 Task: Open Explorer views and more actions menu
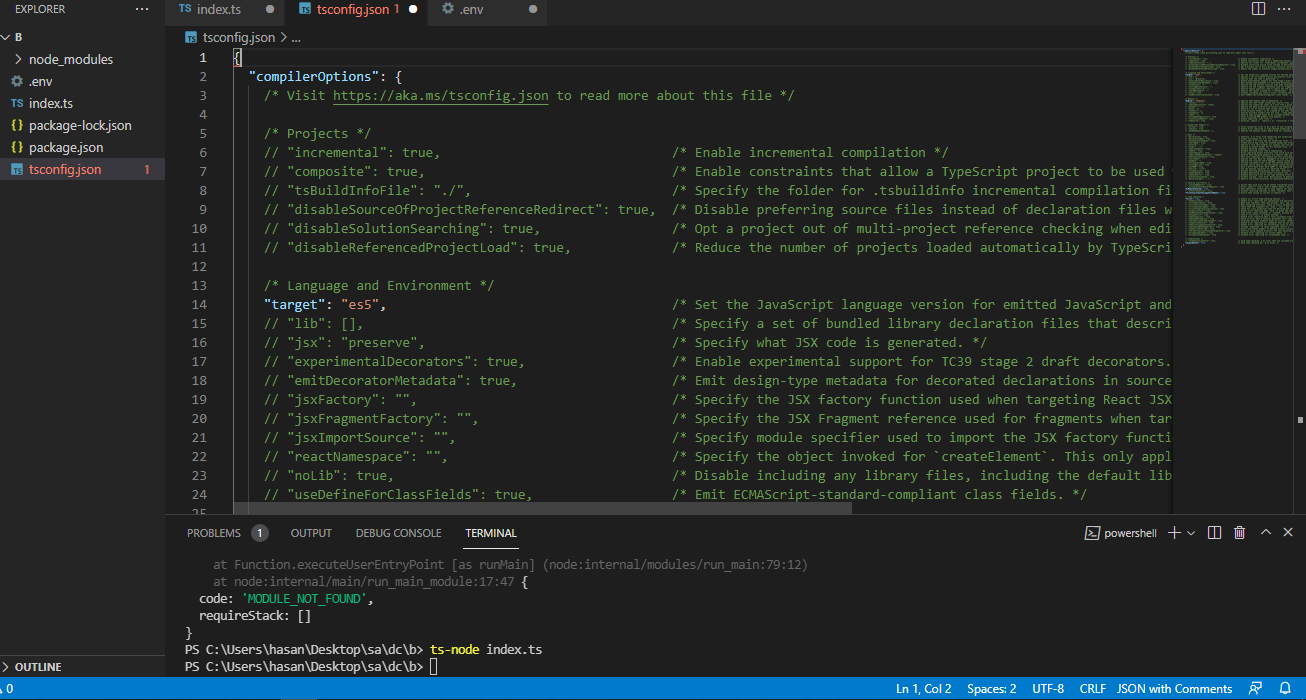[x=142, y=9]
